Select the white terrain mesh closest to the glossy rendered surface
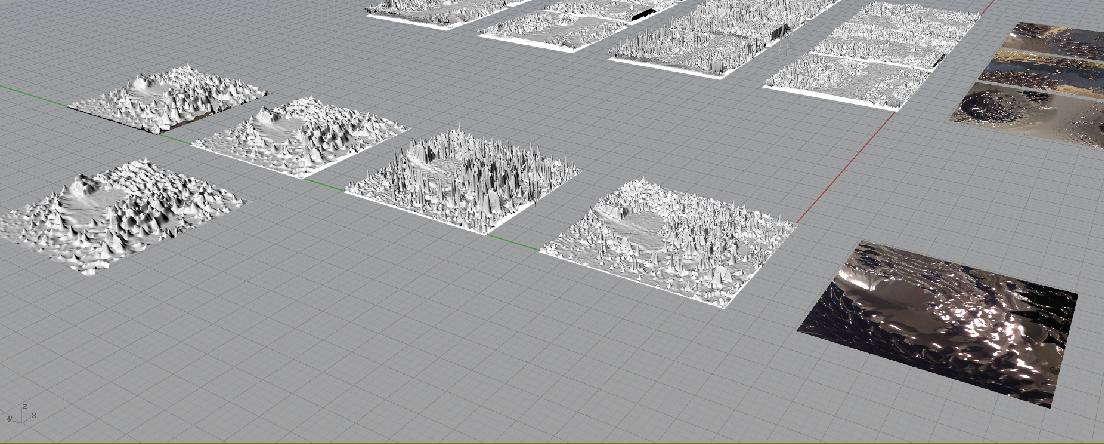 click(x=667, y=241)
